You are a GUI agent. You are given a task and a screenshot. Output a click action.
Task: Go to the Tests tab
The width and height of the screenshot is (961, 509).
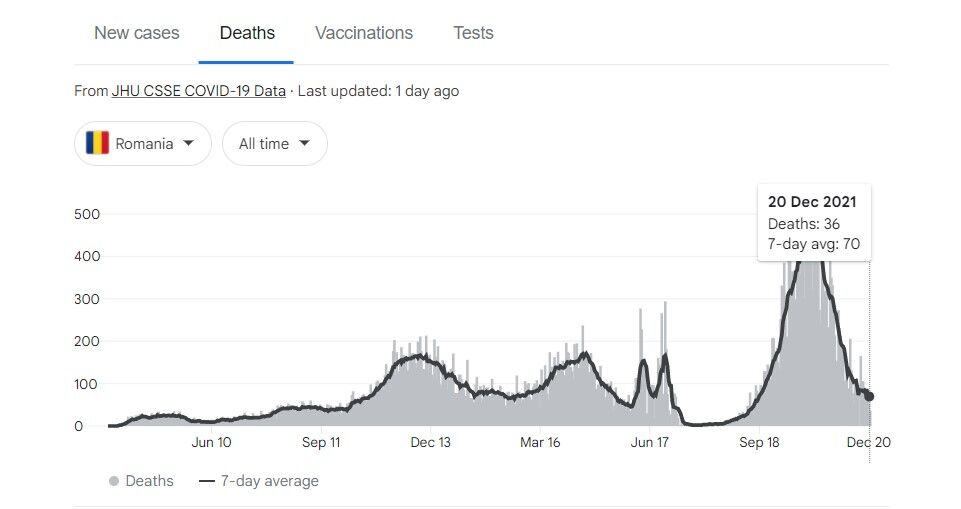(473, 33)
